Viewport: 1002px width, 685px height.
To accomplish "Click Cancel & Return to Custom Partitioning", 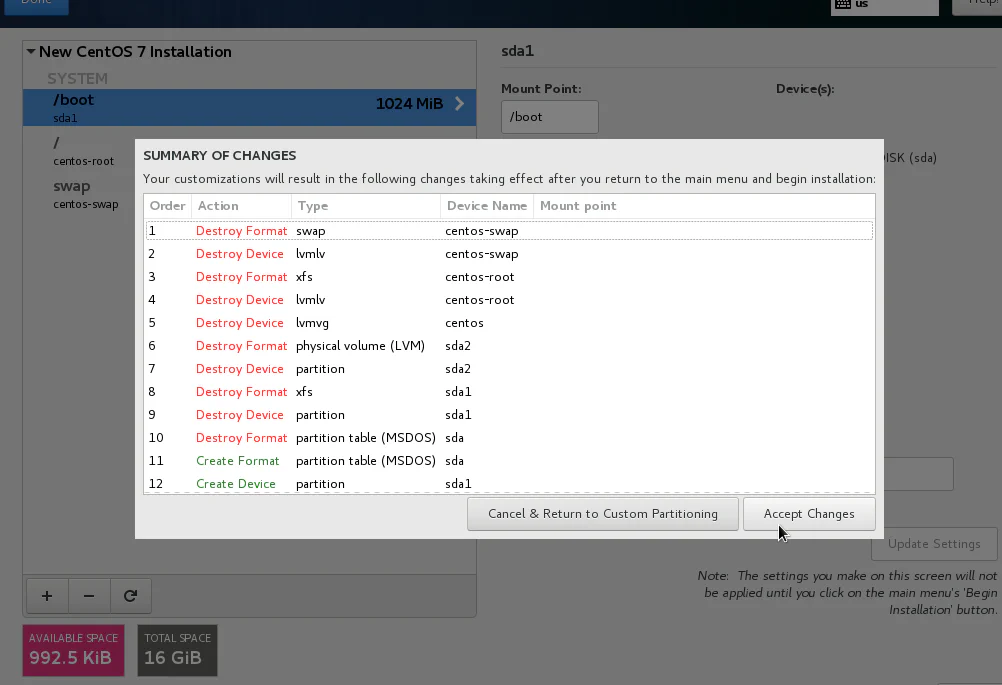I will [603, 514].
